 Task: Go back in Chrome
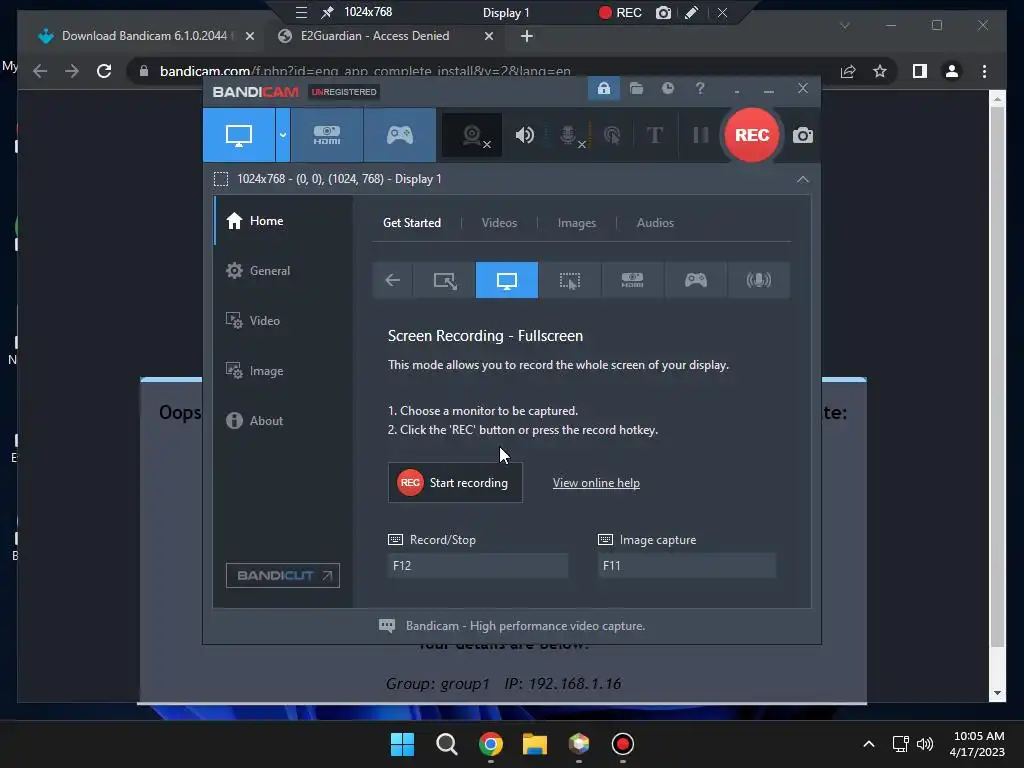click(x=40, y=71)
